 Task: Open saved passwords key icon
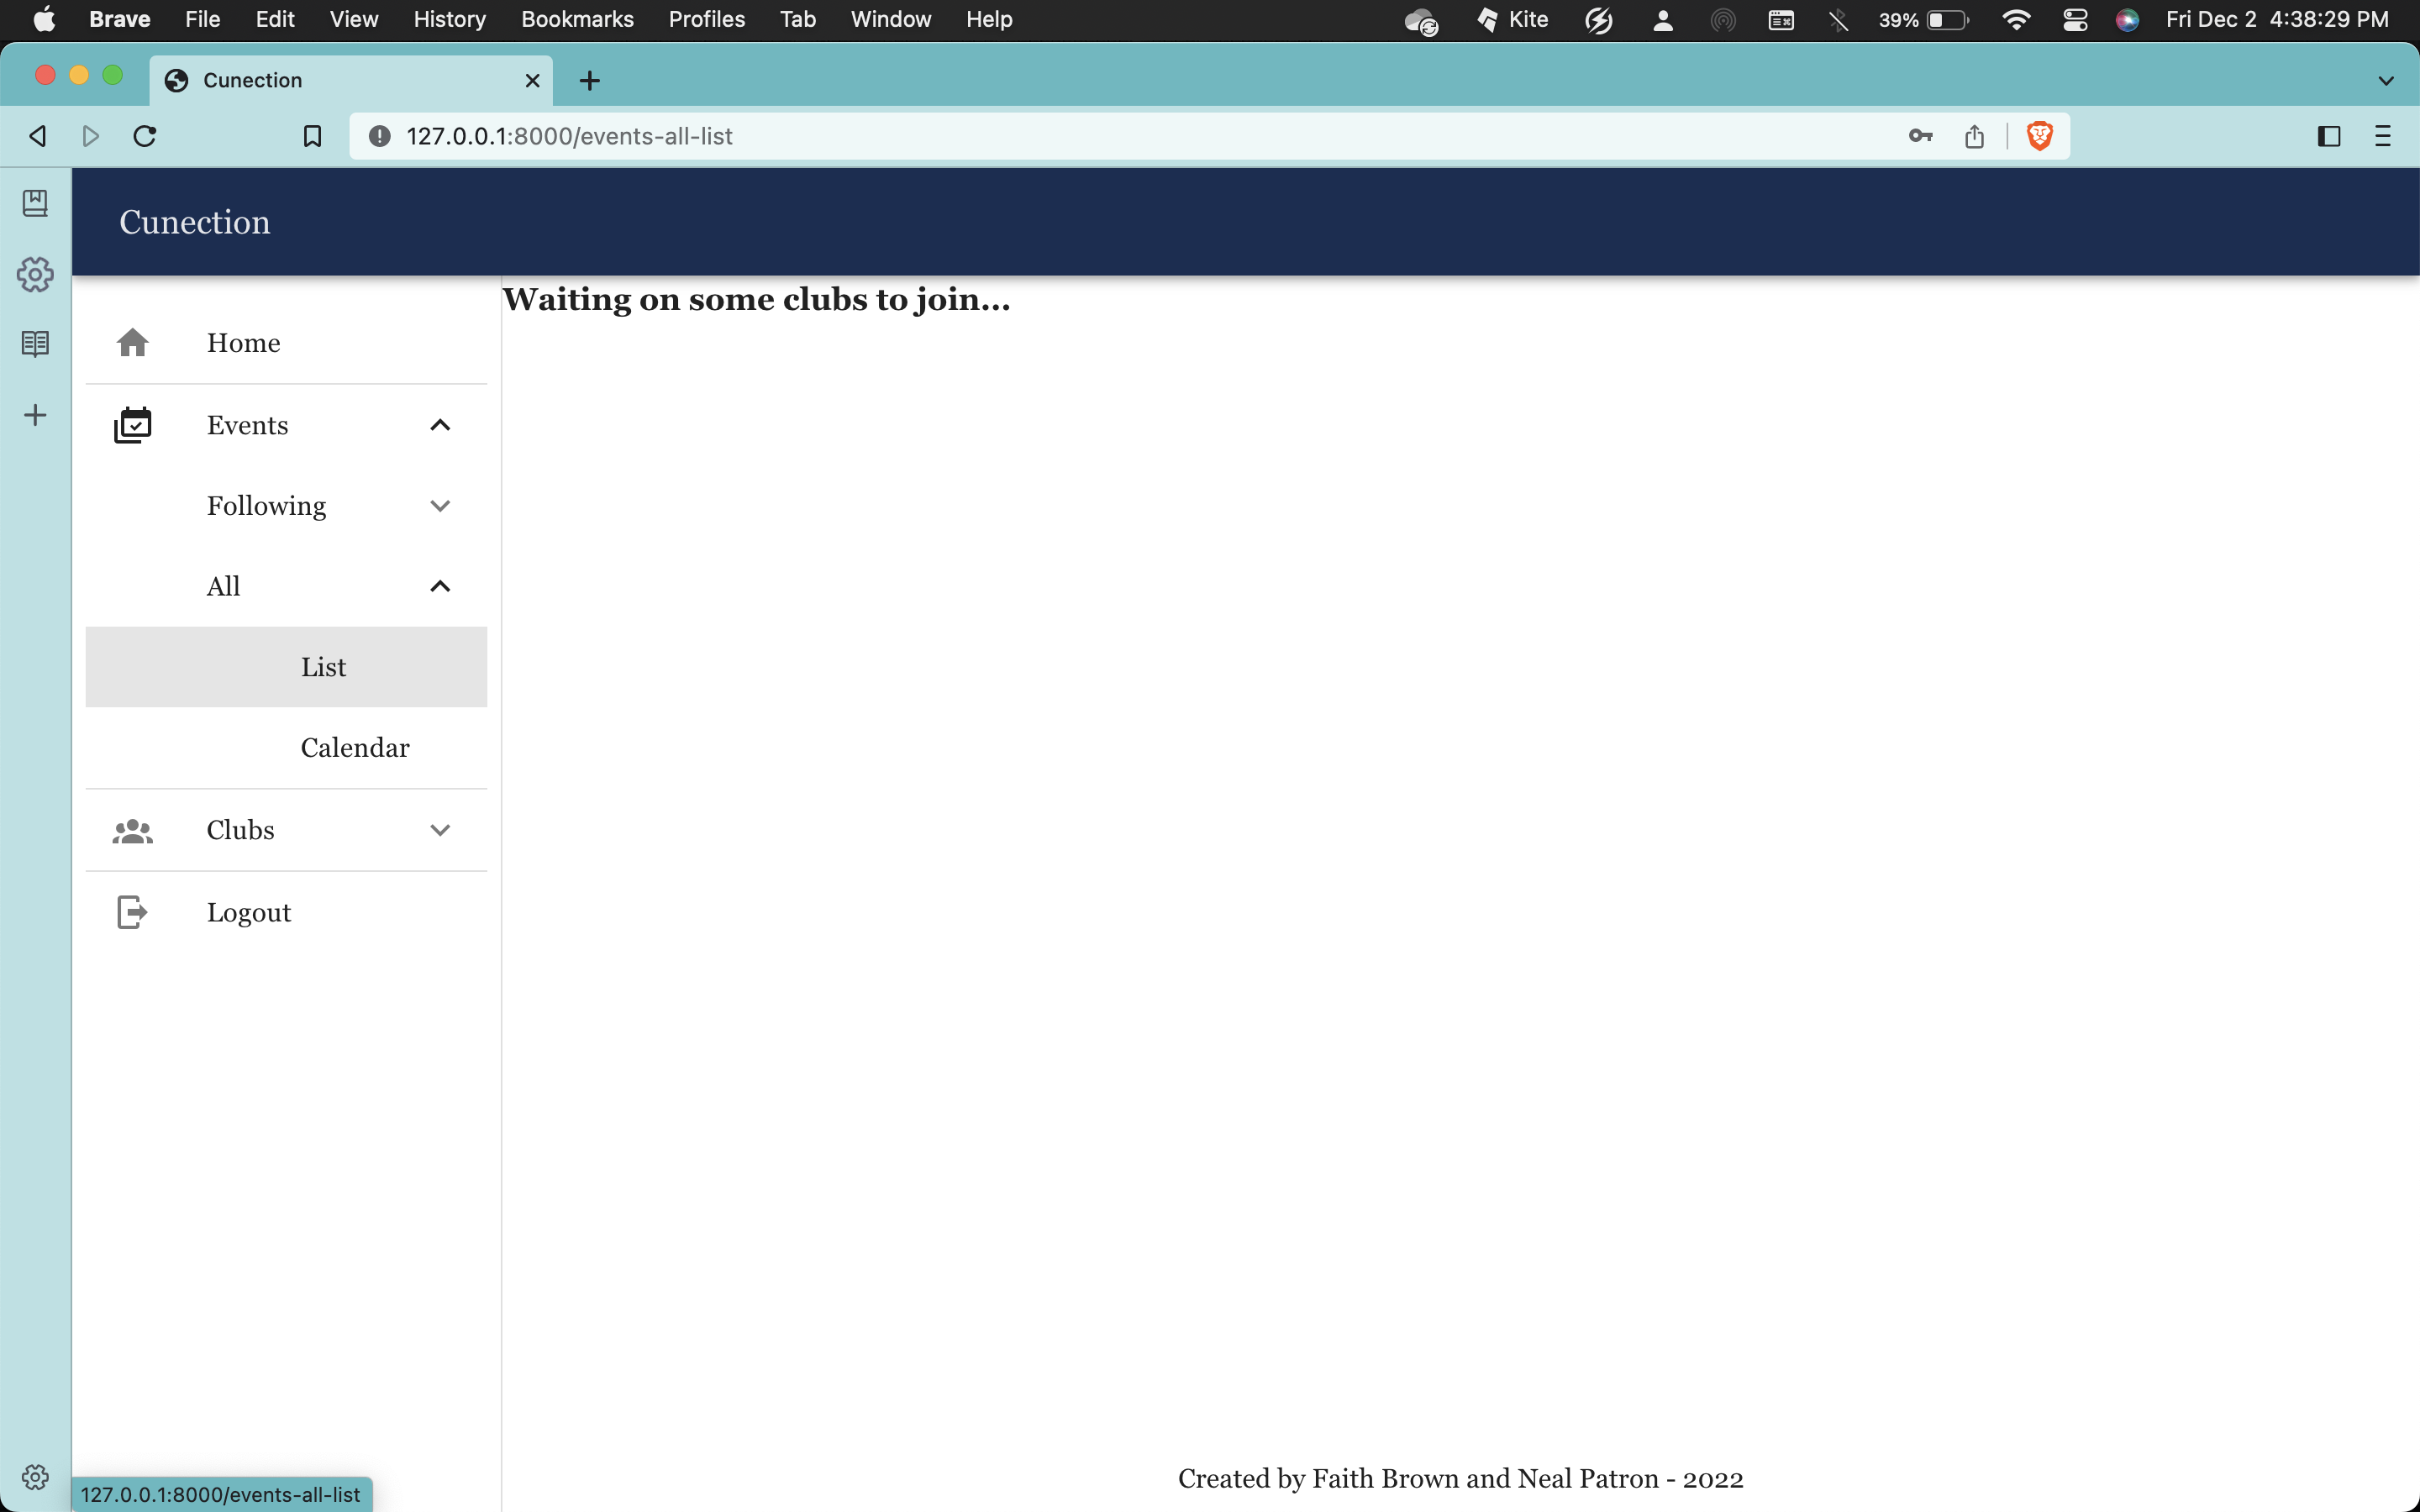pyautogui.click(x=1920, y=136)
